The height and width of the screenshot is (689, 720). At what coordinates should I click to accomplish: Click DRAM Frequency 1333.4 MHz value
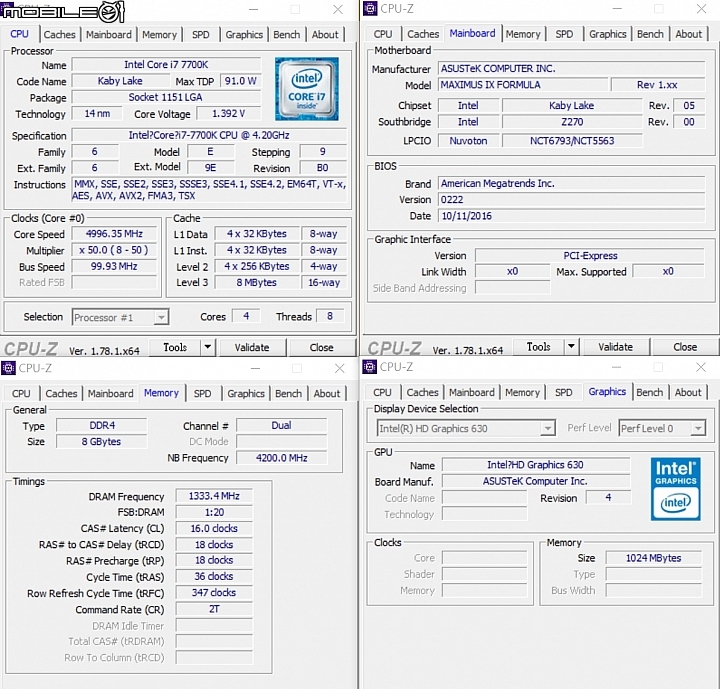tap(214, 496)
